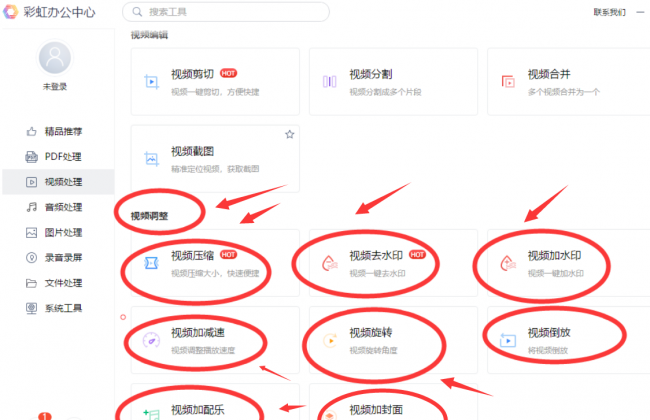This screenshot has width=650, height=420.
Task: Click the PDF icon beside PDF处理
Action: 32,157
